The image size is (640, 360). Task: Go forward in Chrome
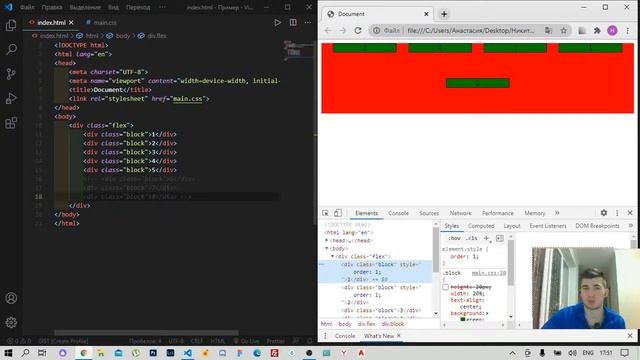tap(342, 31)
